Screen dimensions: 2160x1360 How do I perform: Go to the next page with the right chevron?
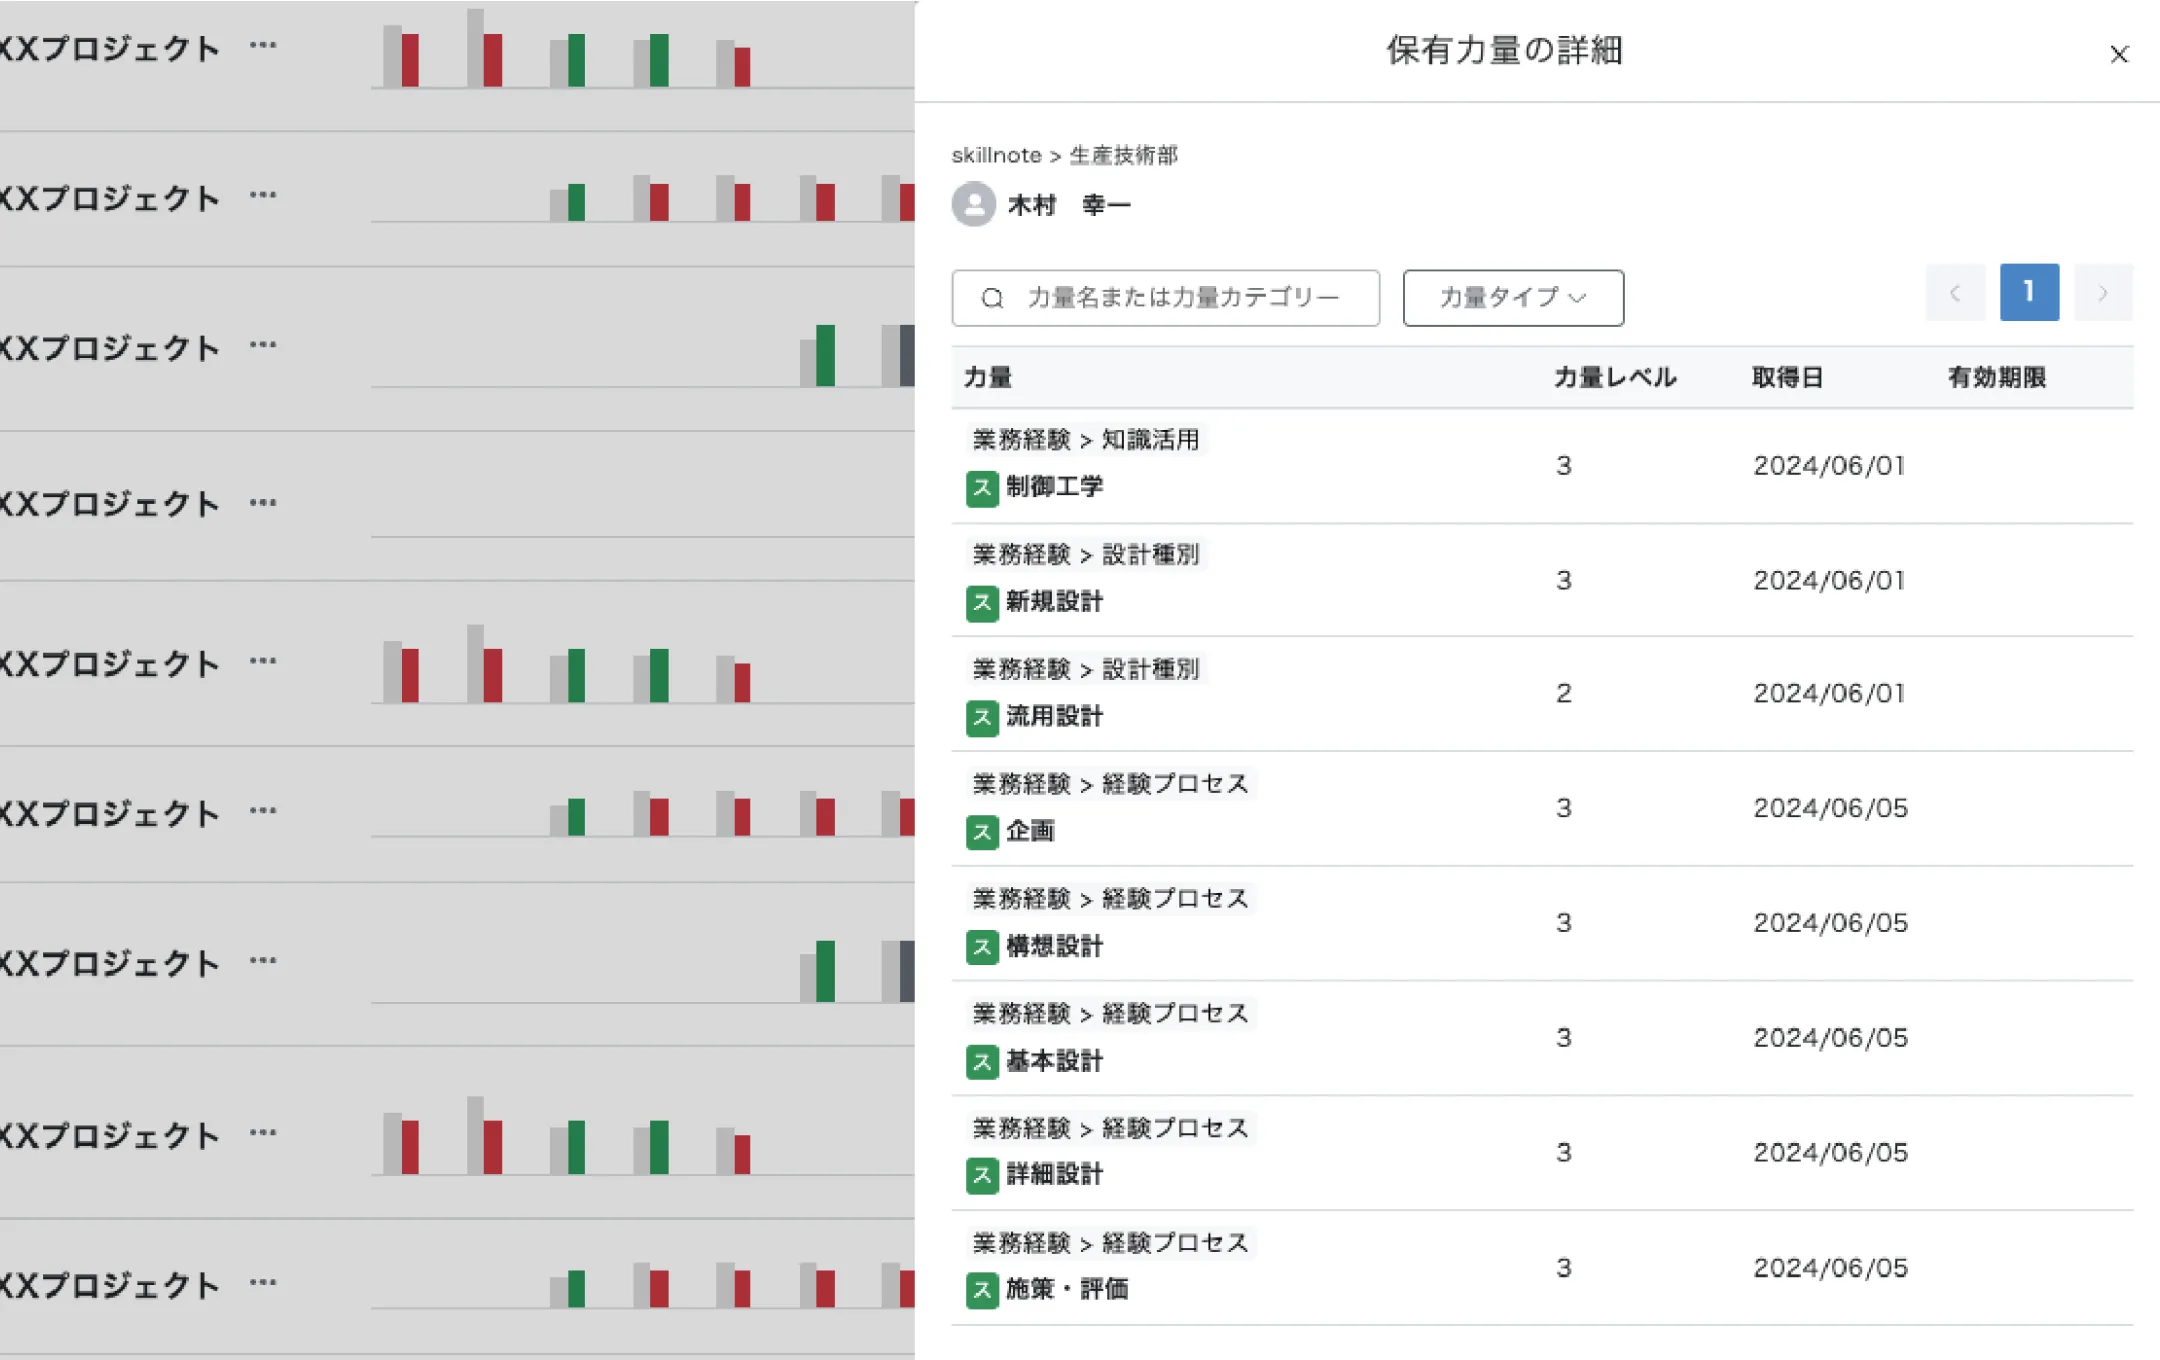click(x=2103, y=293)
